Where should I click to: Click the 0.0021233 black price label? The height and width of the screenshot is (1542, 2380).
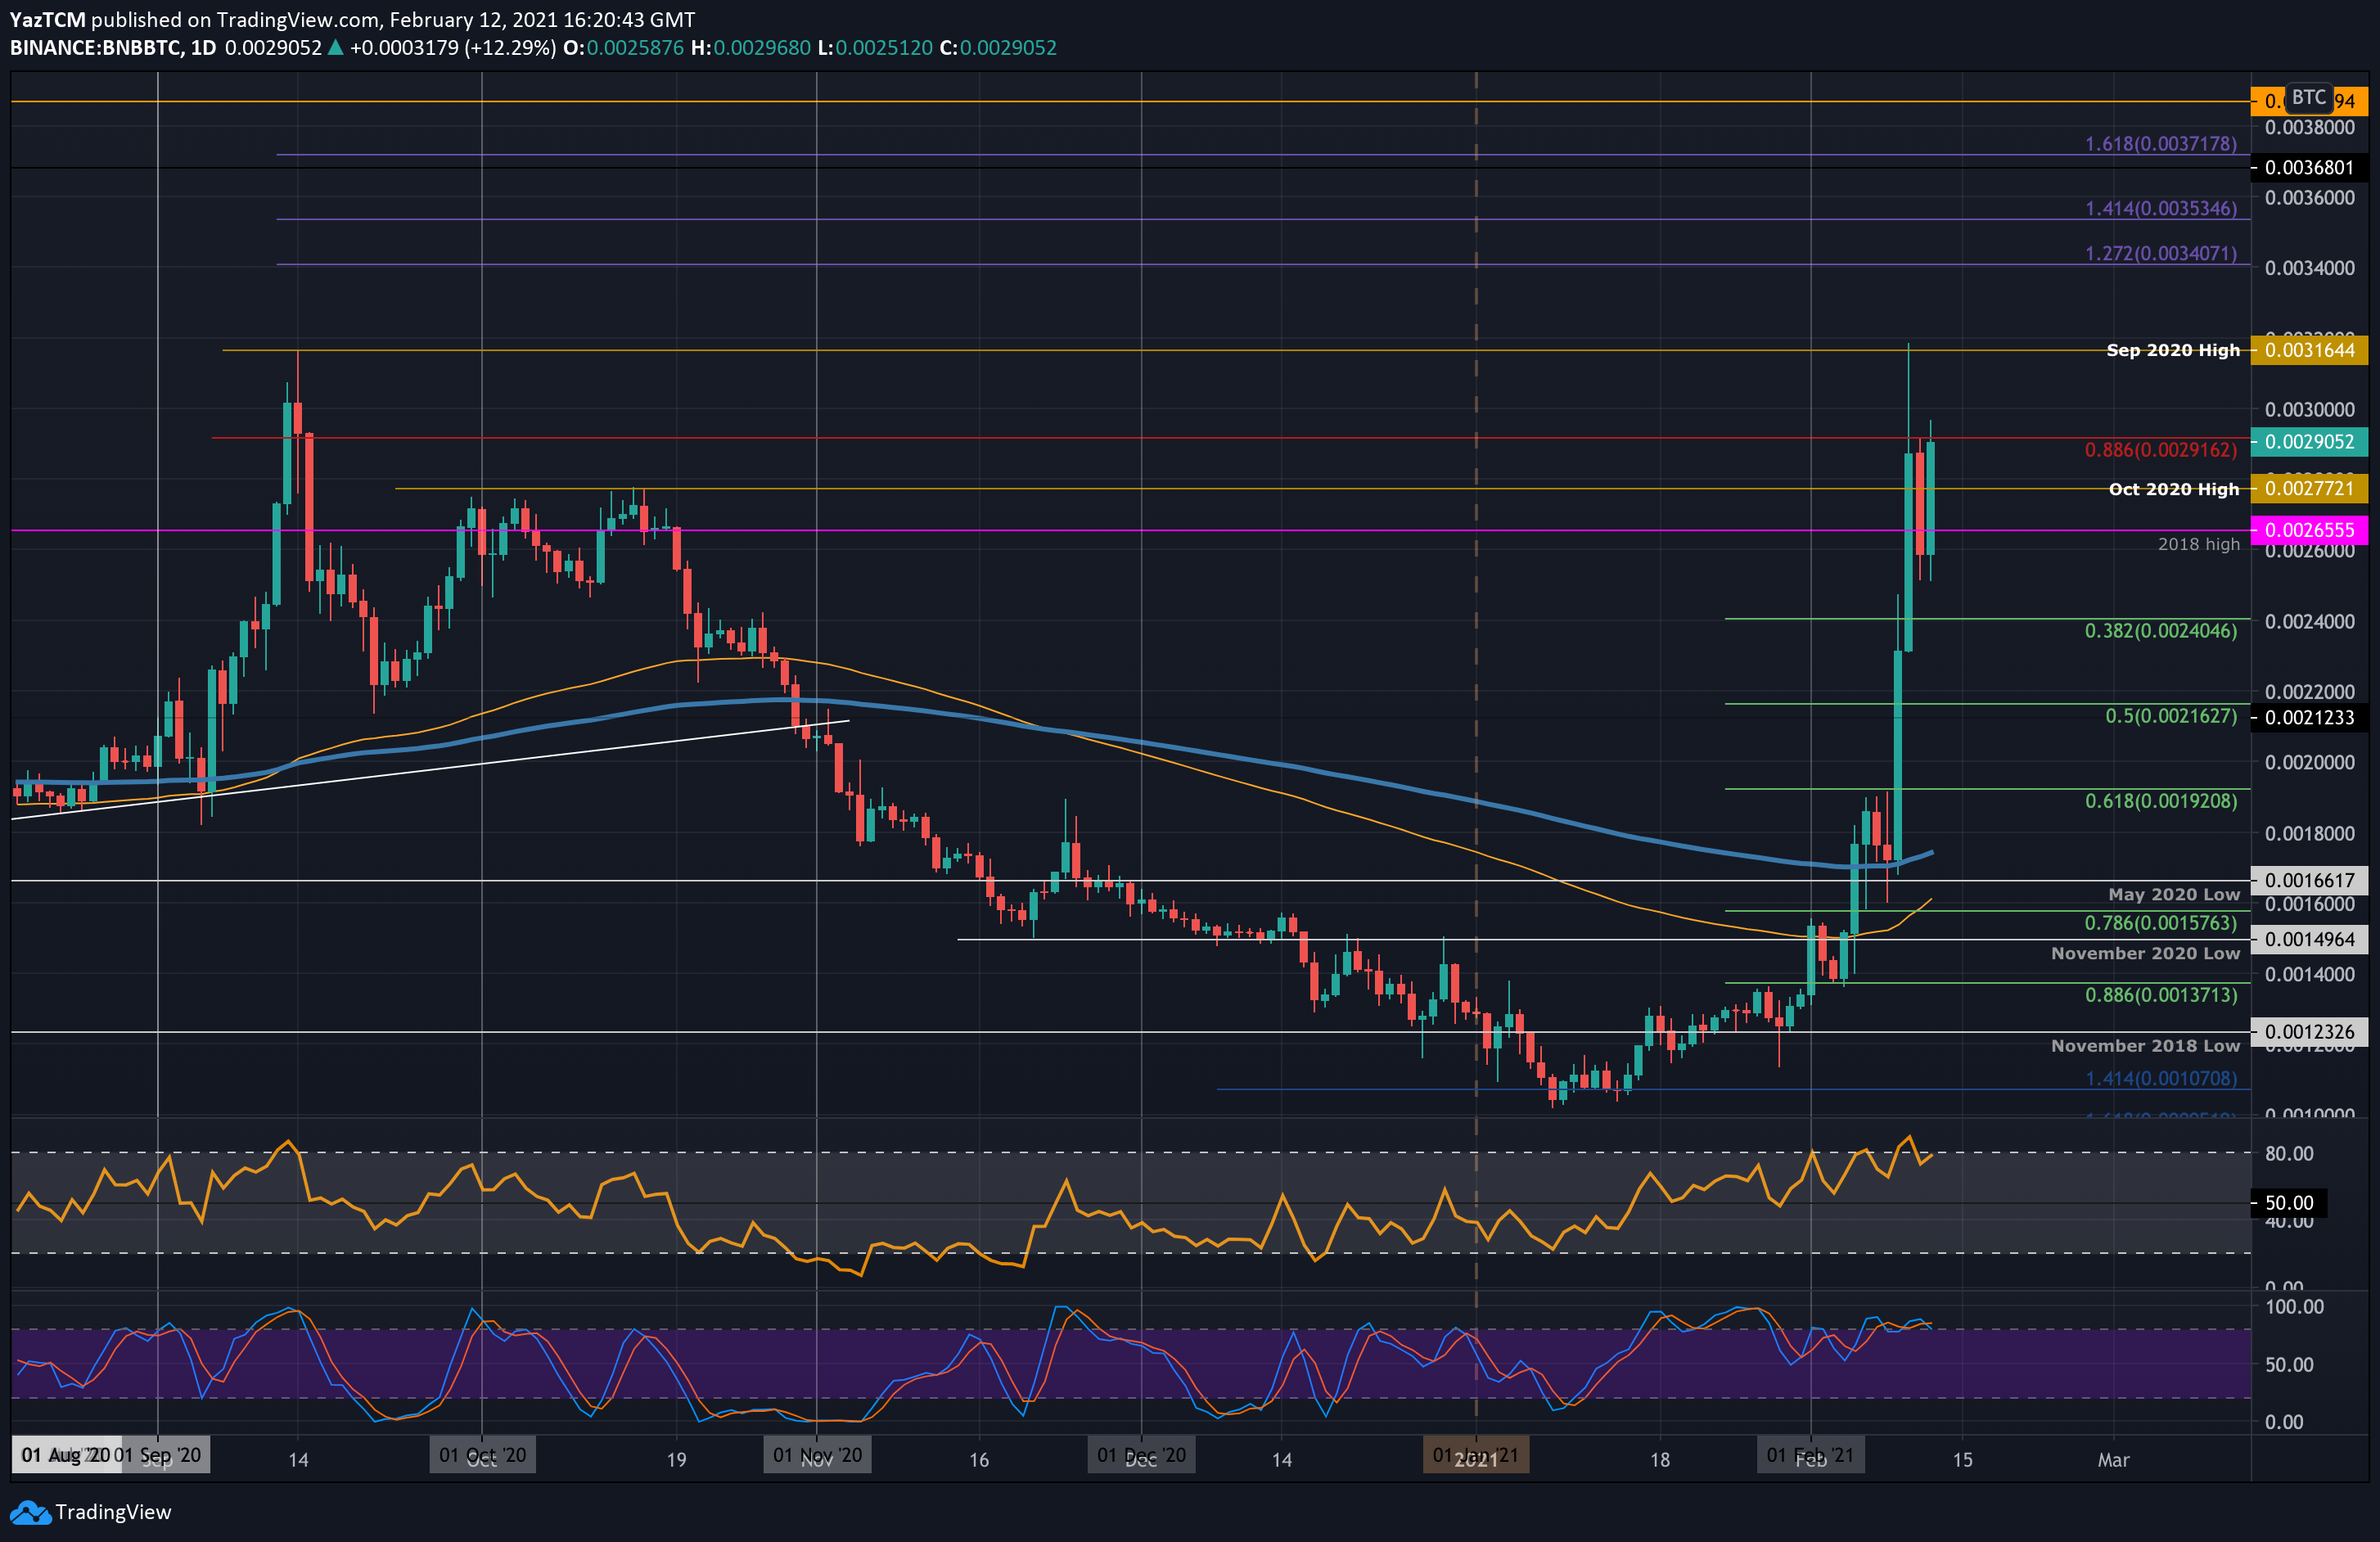(x=2308, y=717)
